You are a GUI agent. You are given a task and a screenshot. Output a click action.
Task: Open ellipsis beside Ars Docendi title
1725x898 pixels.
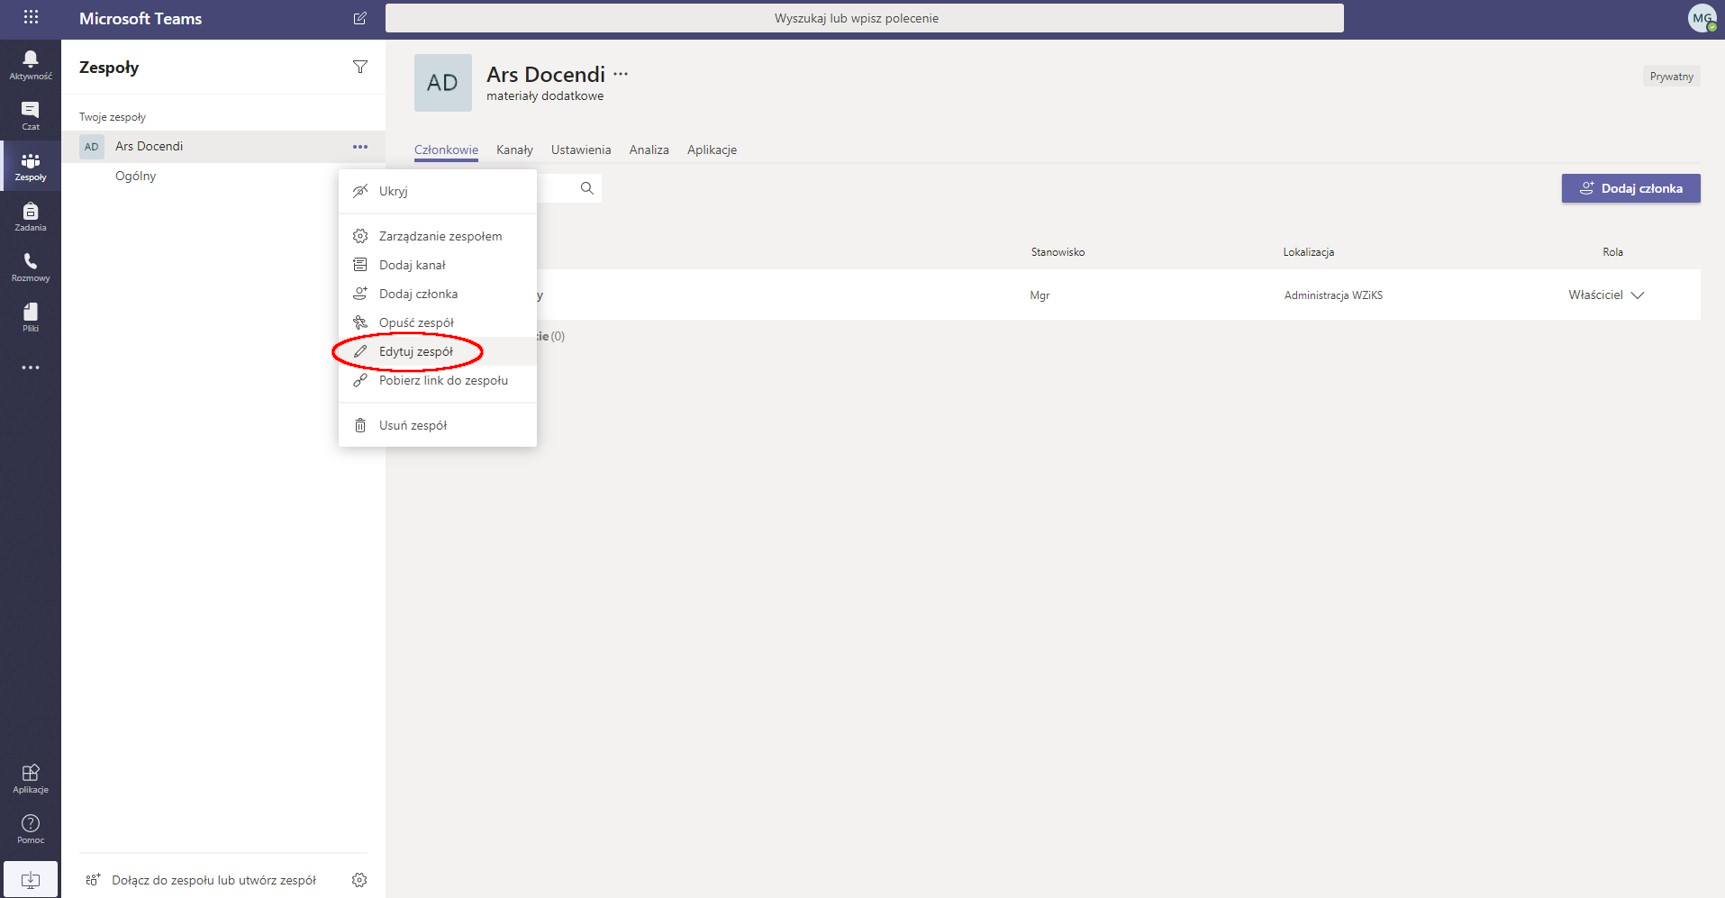621,74
